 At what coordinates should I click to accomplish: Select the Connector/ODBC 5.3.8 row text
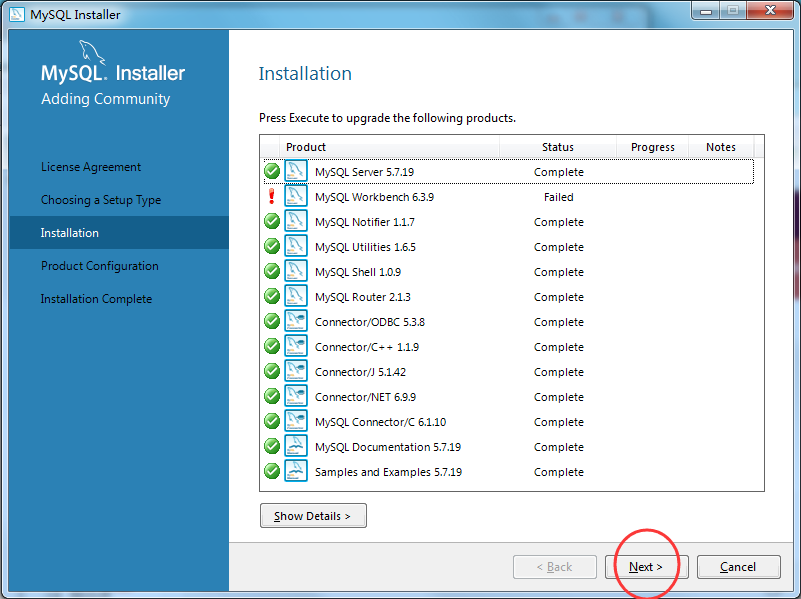coord(370,322)
